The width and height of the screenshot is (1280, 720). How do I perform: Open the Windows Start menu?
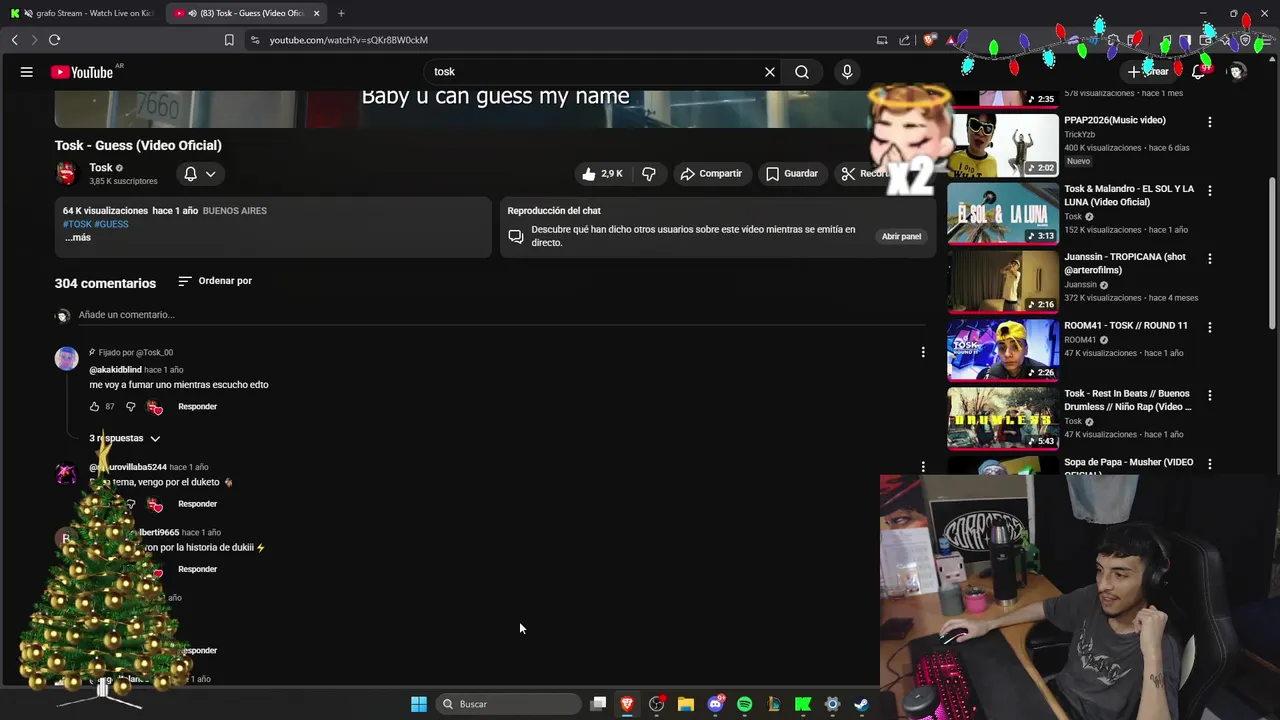(419, 704)
